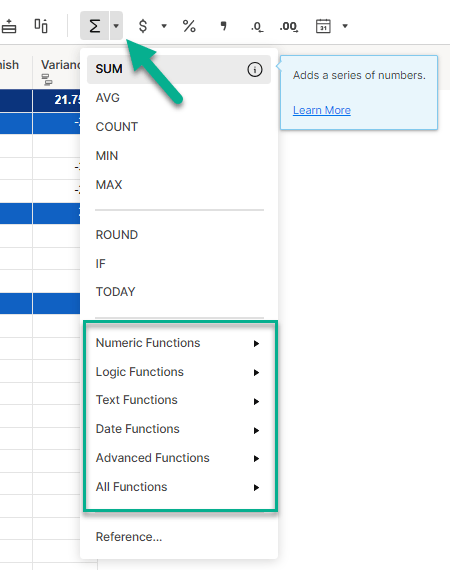Click the info icon beside SUM
450x570 pixels.
pyautogui.click(x=254, y=69)
